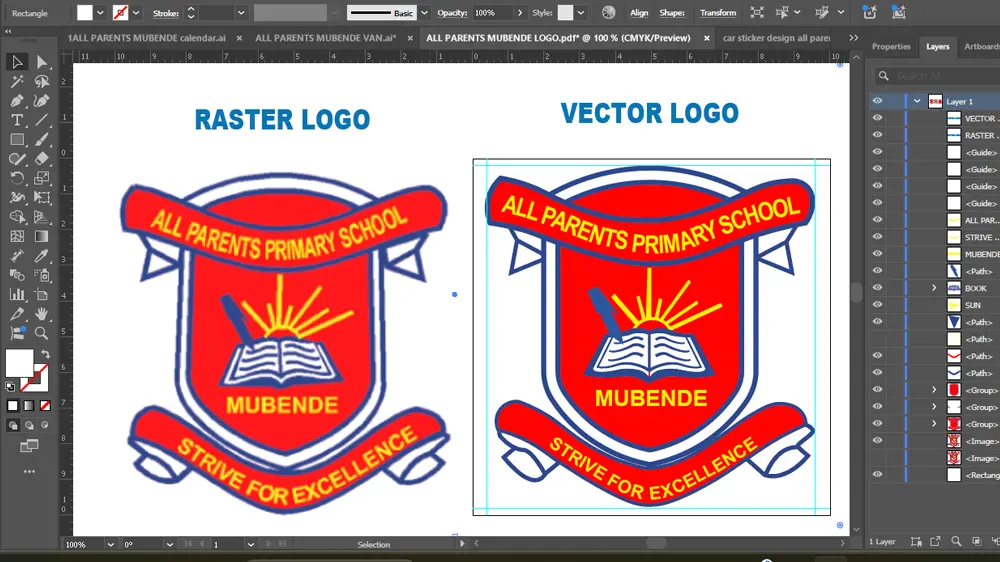Toggle visibility of STRIVE text item

pos(878,237)
